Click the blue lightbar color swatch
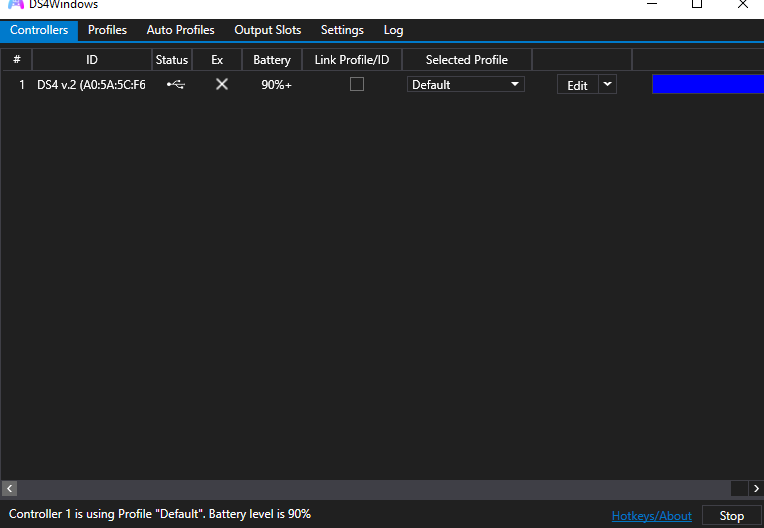The image size is (764, 528). 708,84
